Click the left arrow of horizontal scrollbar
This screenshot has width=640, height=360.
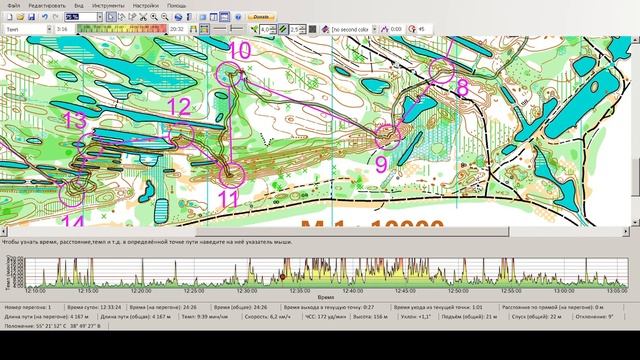coord(4,231)
